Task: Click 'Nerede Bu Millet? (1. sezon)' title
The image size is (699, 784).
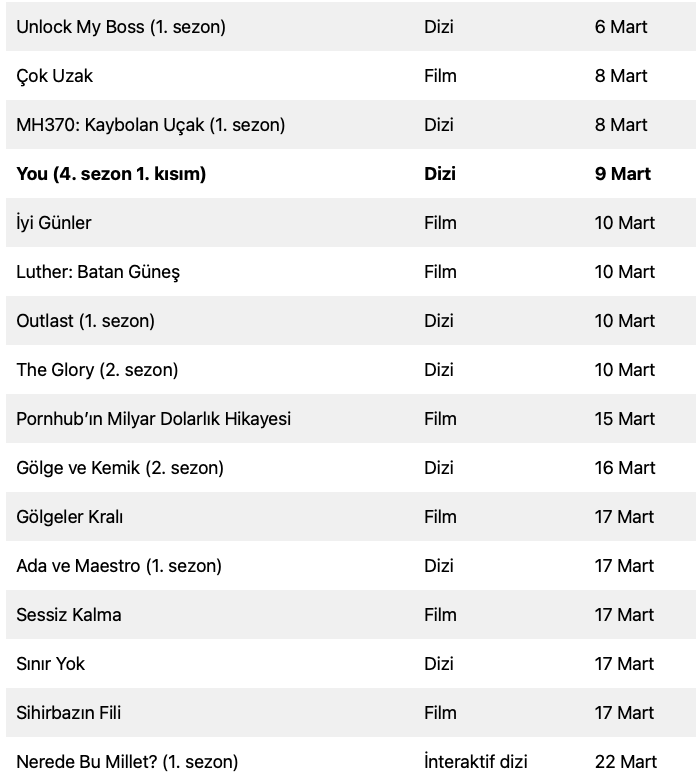Action: pyautogui.click(x=127, y=762)
